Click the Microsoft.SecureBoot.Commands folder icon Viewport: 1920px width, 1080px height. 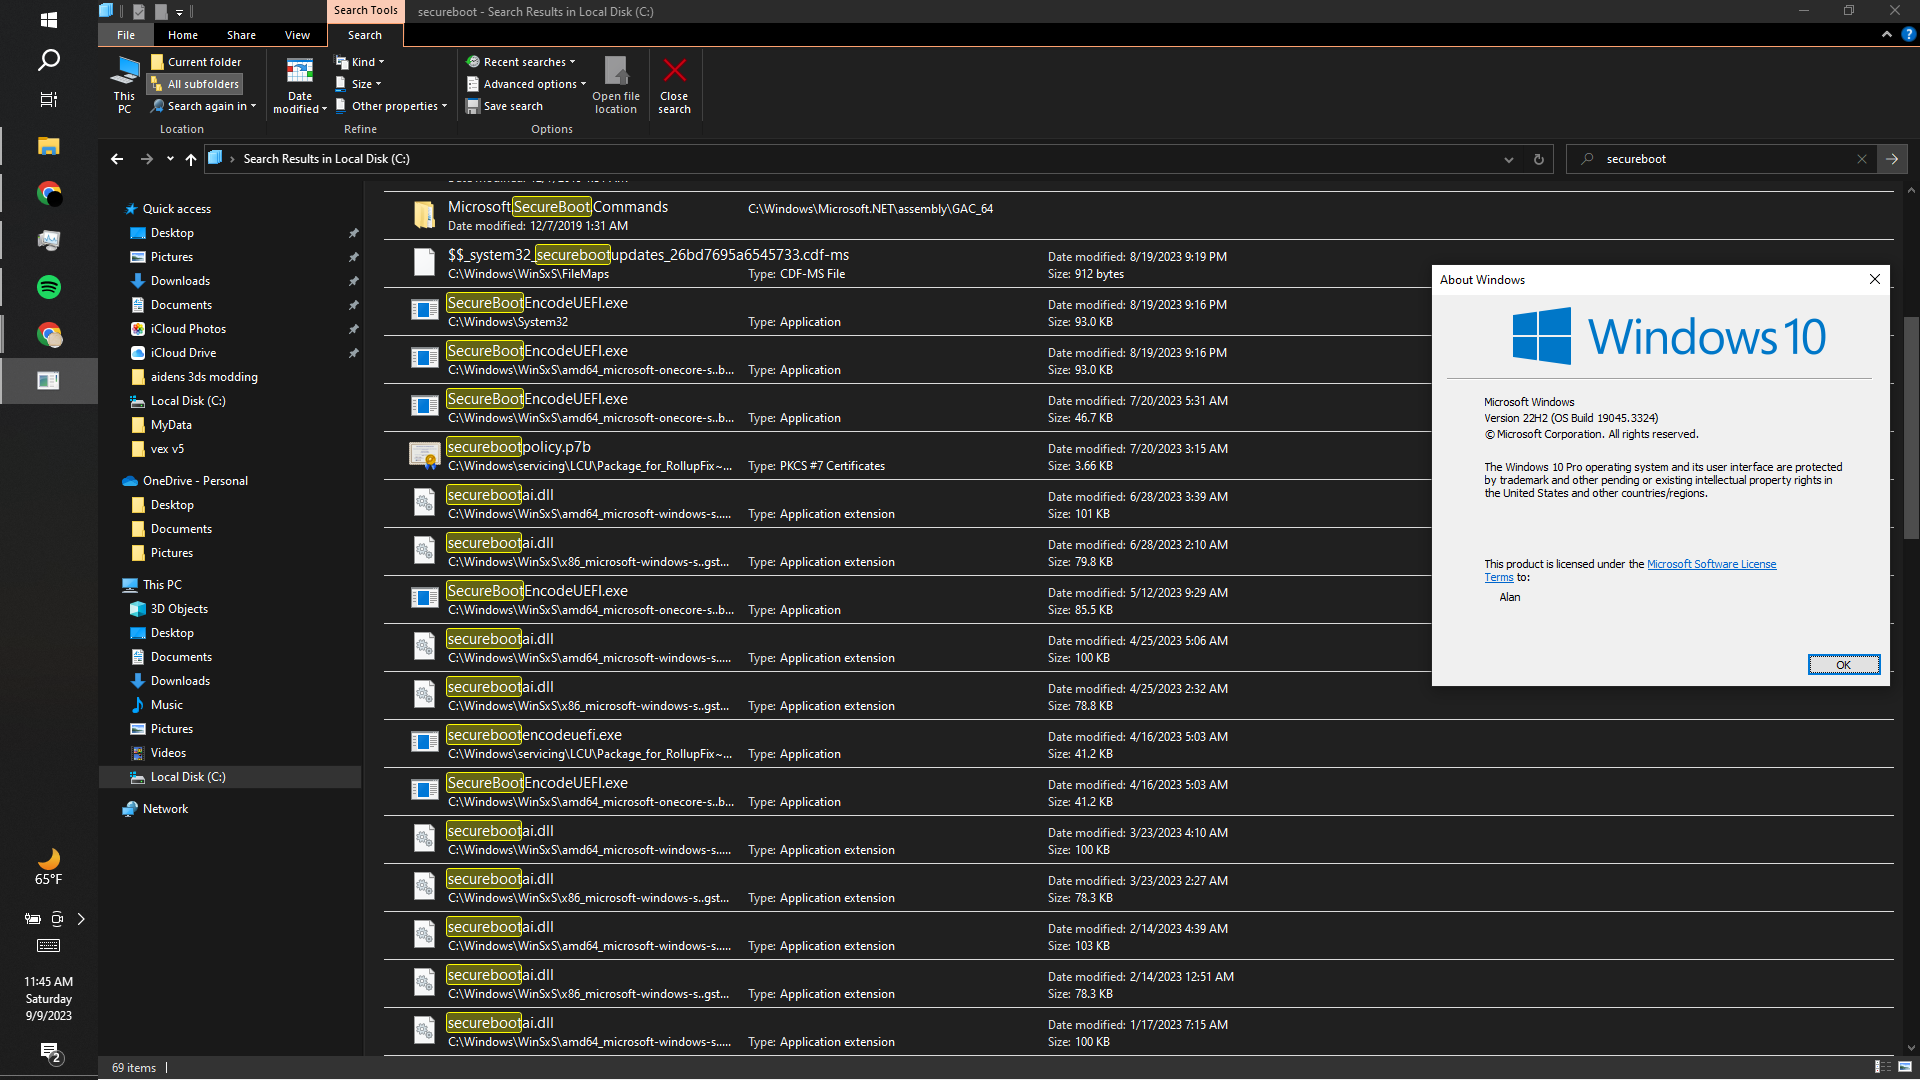pyautogui.click(x=424, y=215)
